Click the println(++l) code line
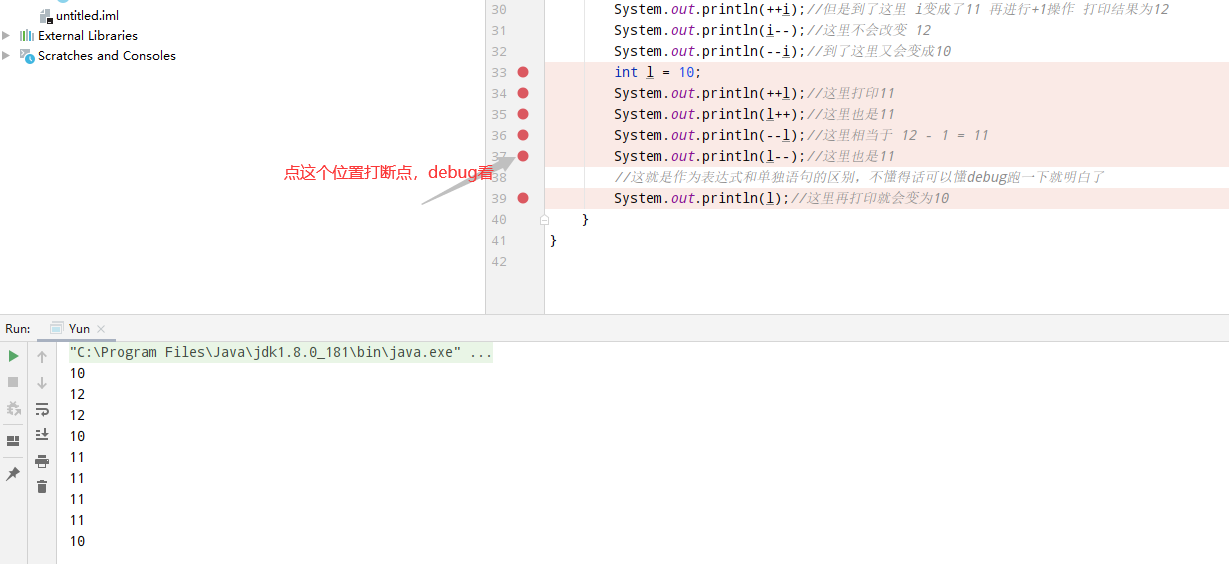The height and width of the screenshot is (564, 1229). point(710,93)
